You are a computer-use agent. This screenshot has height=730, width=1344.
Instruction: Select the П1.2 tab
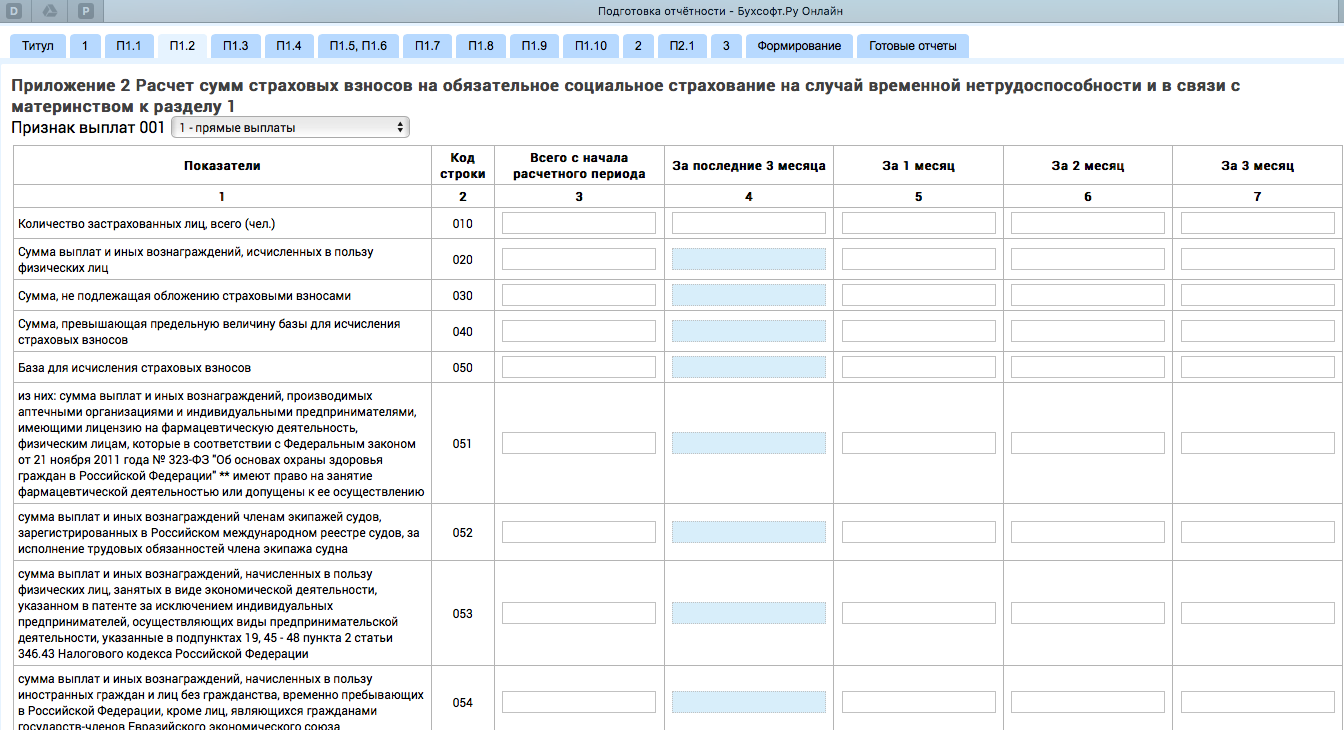click(x=182, y=46)
